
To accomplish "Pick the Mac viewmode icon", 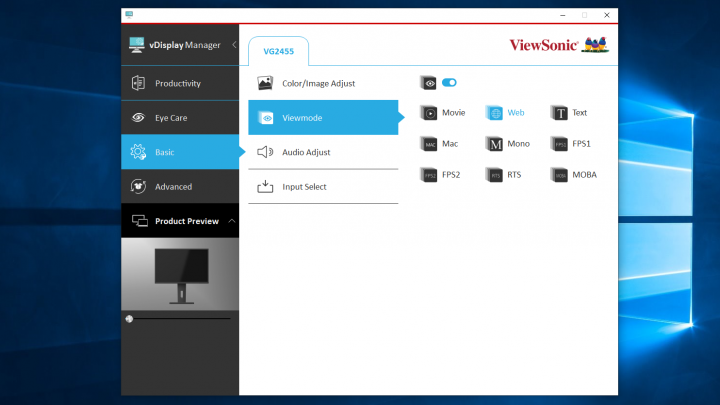I will pos(428,144).
